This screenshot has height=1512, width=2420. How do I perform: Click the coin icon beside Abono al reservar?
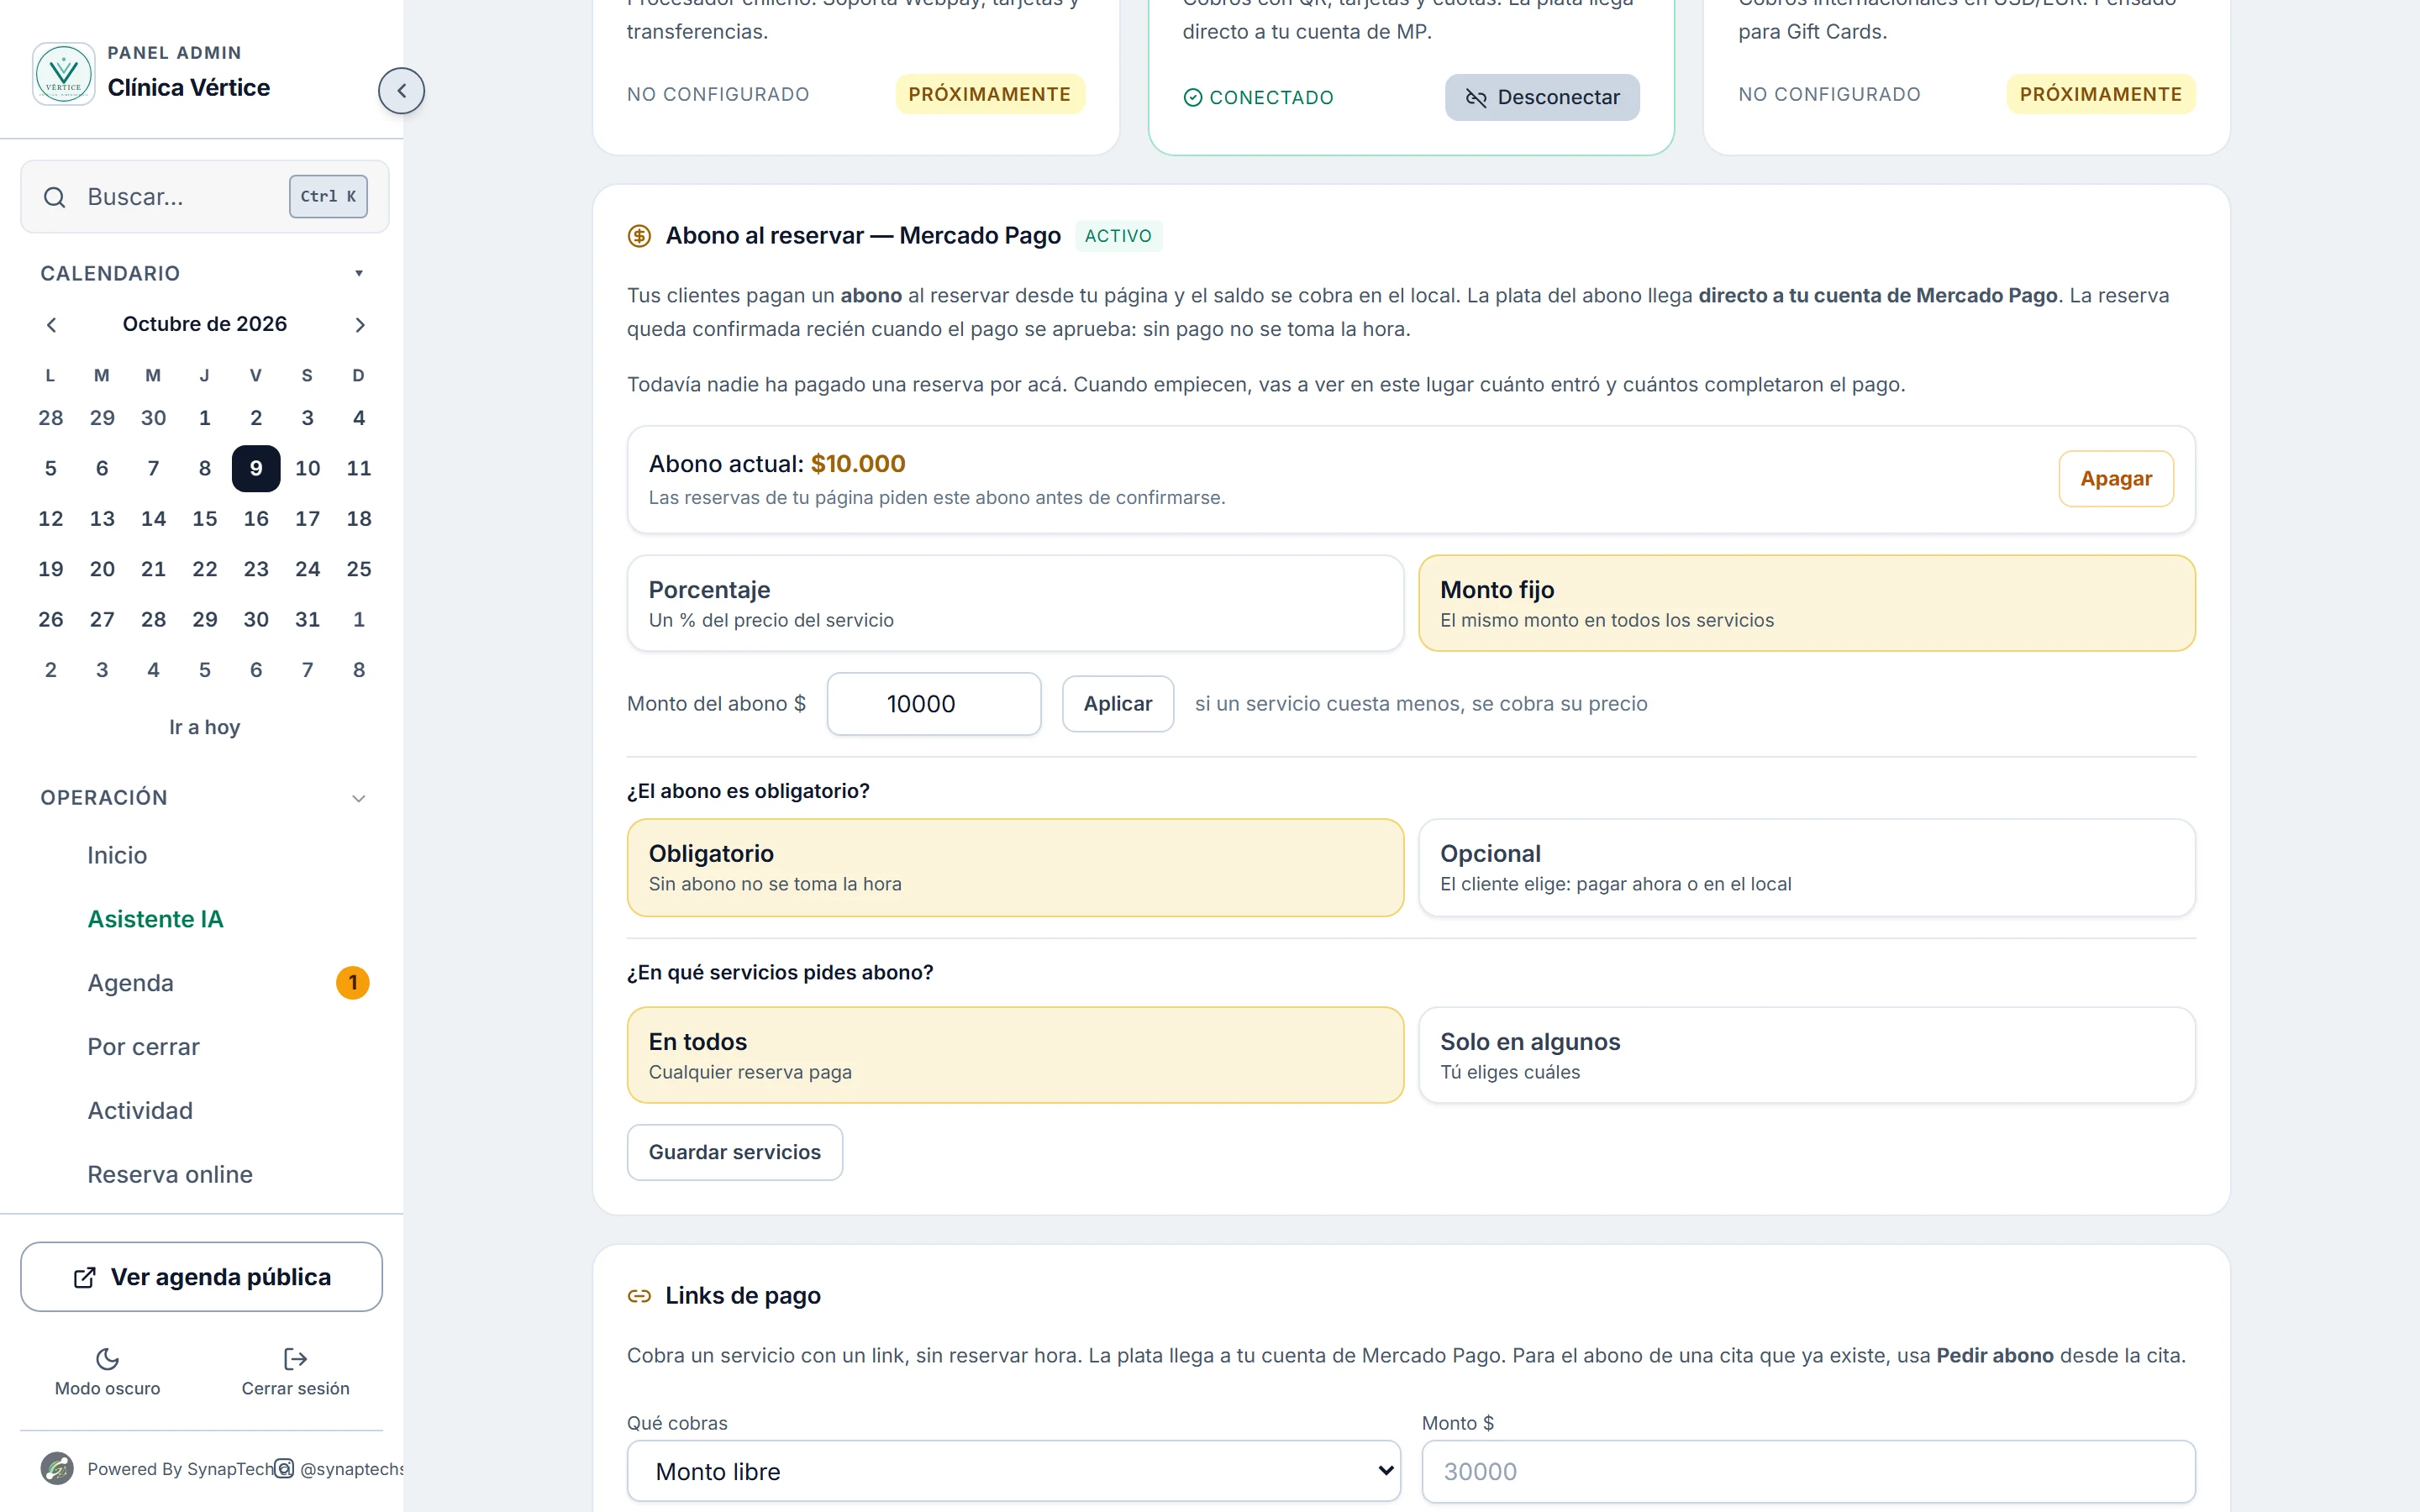pyautogui.click(x=639, y=236)
